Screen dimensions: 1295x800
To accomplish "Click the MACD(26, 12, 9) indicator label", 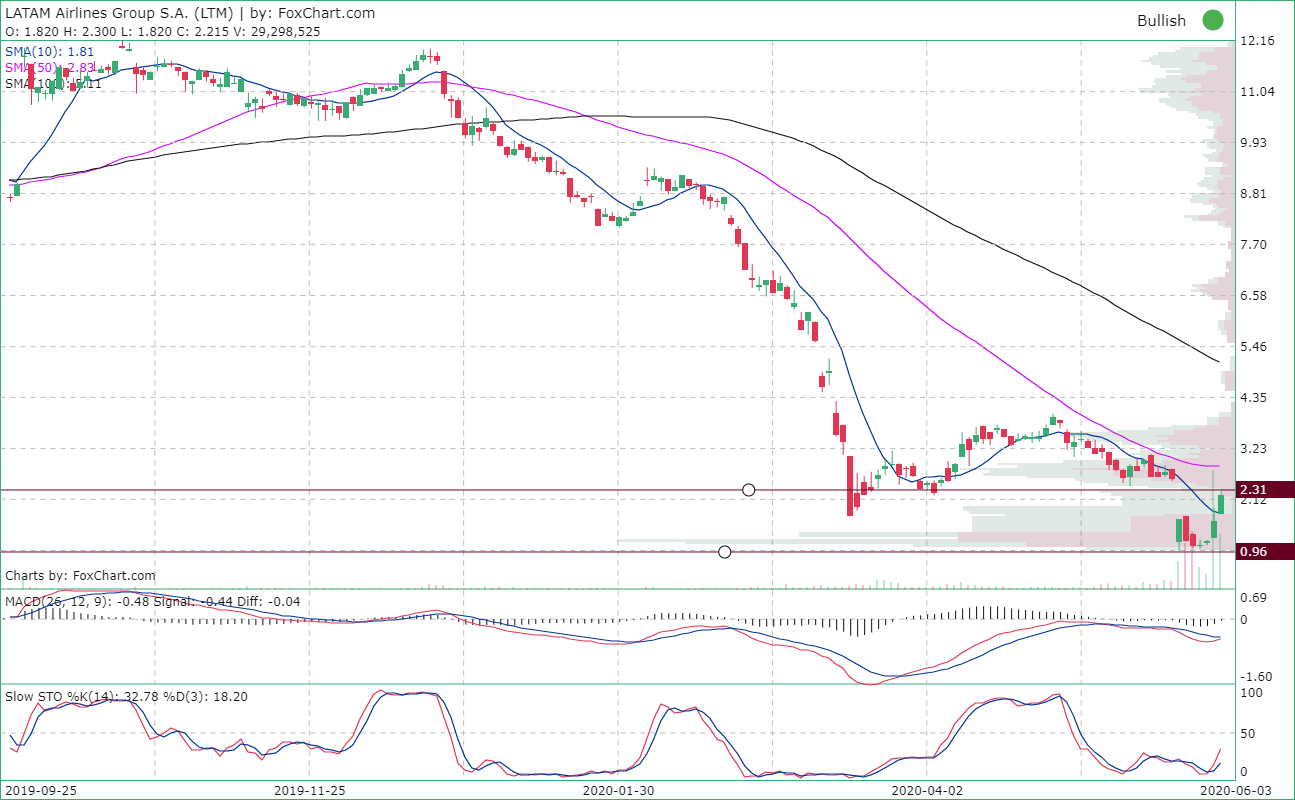I will 153,601.
